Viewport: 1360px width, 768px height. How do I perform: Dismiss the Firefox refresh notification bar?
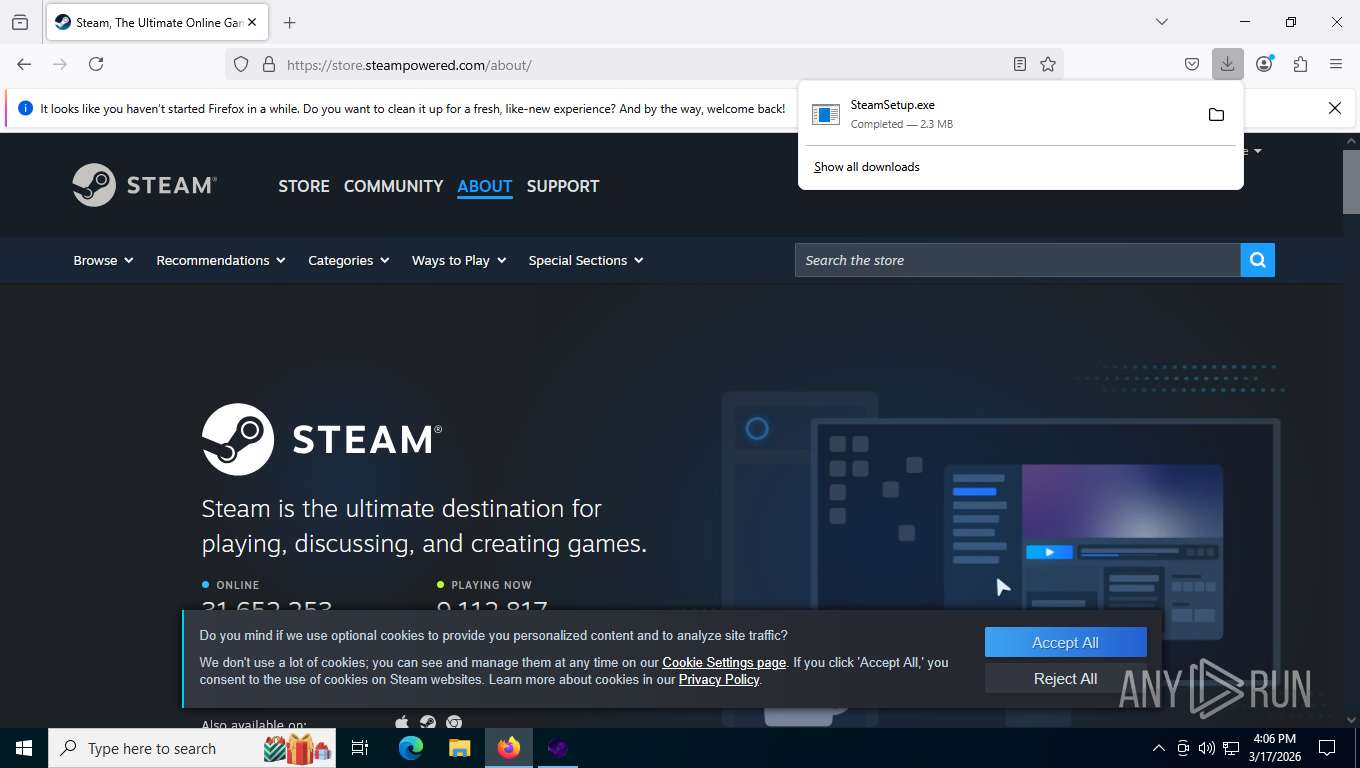[x=1334, y=108]
